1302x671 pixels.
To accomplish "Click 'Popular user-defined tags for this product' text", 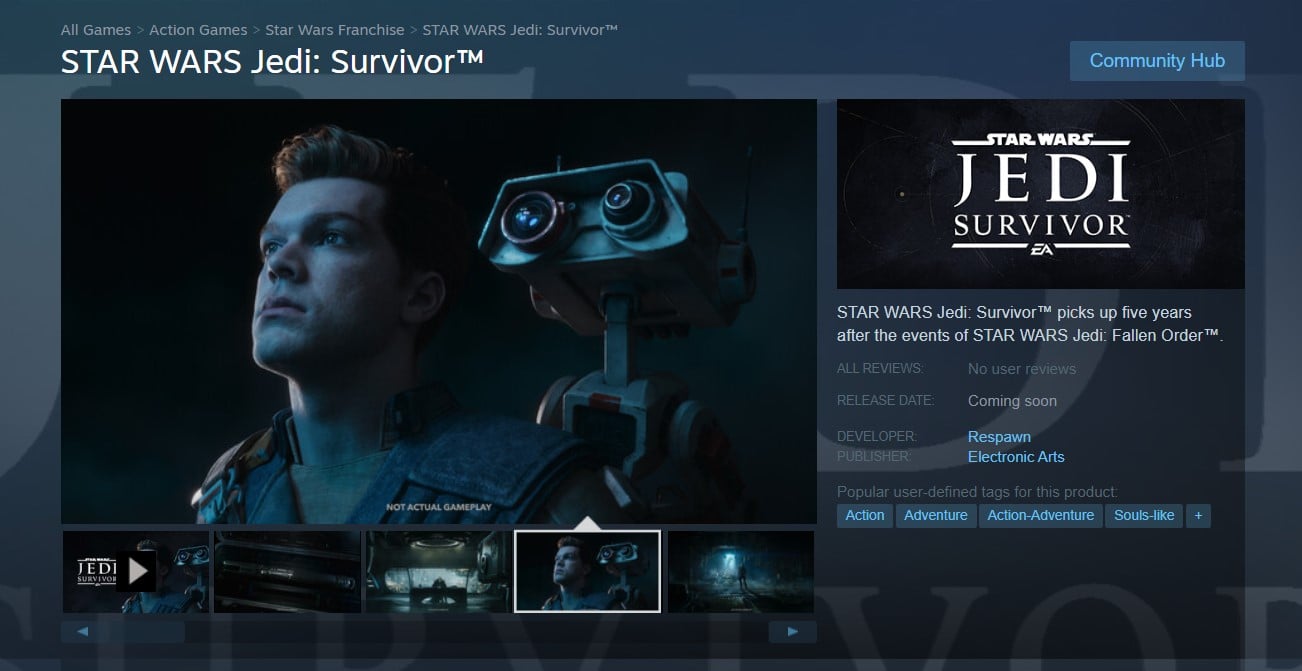I will pyautogui.click(x=977, y=491).
